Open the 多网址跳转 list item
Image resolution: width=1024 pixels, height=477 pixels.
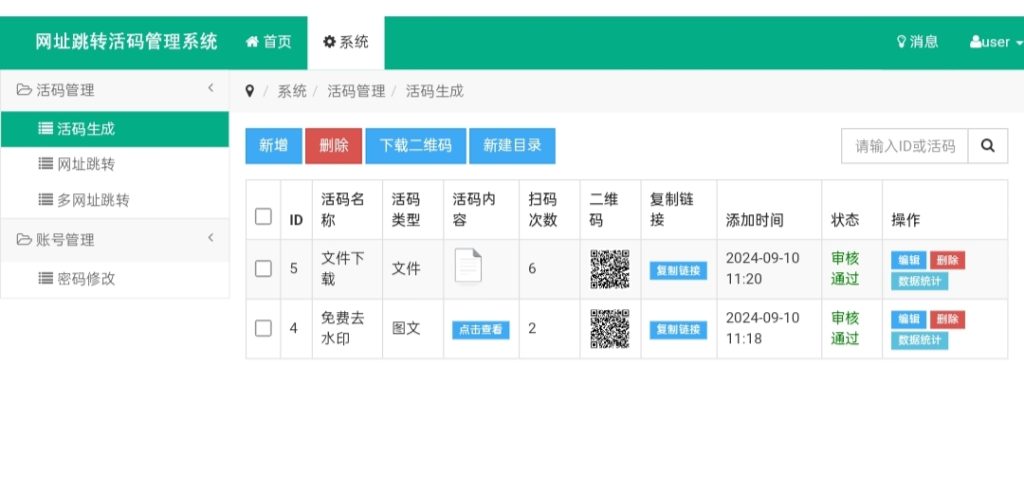[93, 200]
